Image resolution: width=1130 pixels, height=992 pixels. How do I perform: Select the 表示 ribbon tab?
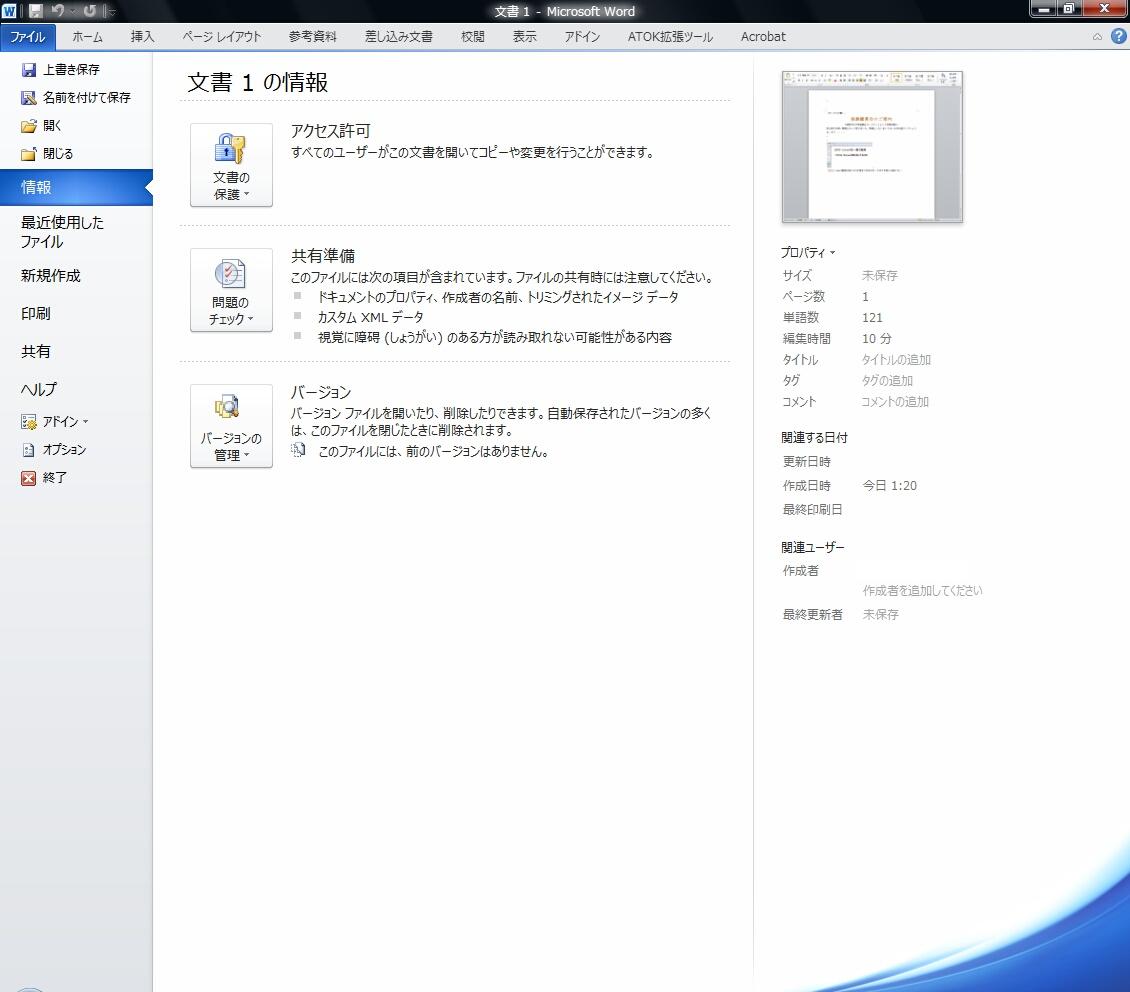(x=525, y=37)
